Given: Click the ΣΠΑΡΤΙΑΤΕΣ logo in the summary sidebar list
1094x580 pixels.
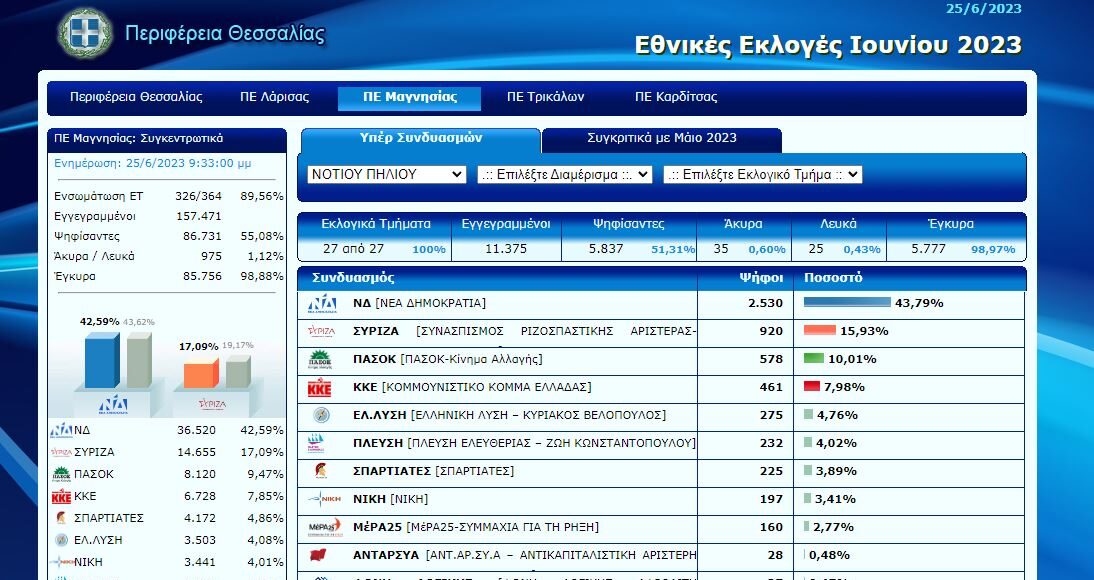Looking at the screenshot, I should pyautogui.click(x=61, y=518).
